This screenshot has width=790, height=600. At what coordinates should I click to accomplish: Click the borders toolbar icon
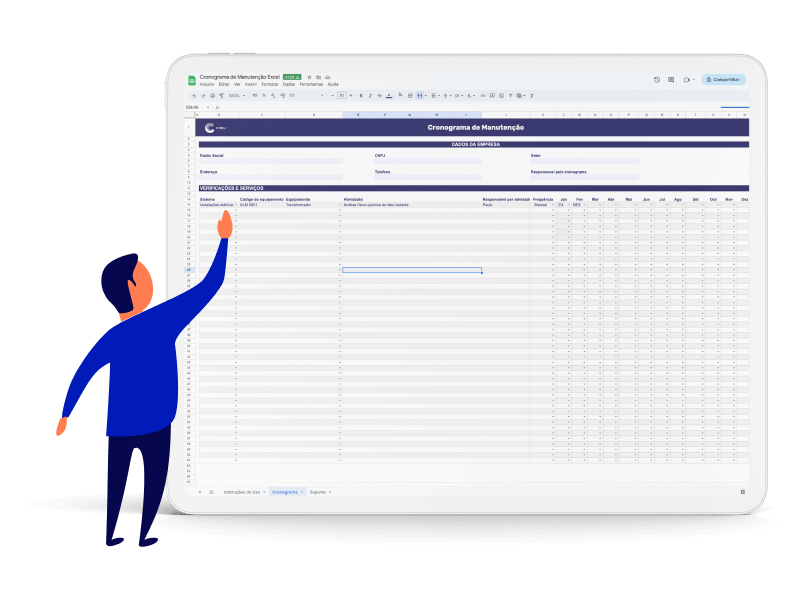410,96
